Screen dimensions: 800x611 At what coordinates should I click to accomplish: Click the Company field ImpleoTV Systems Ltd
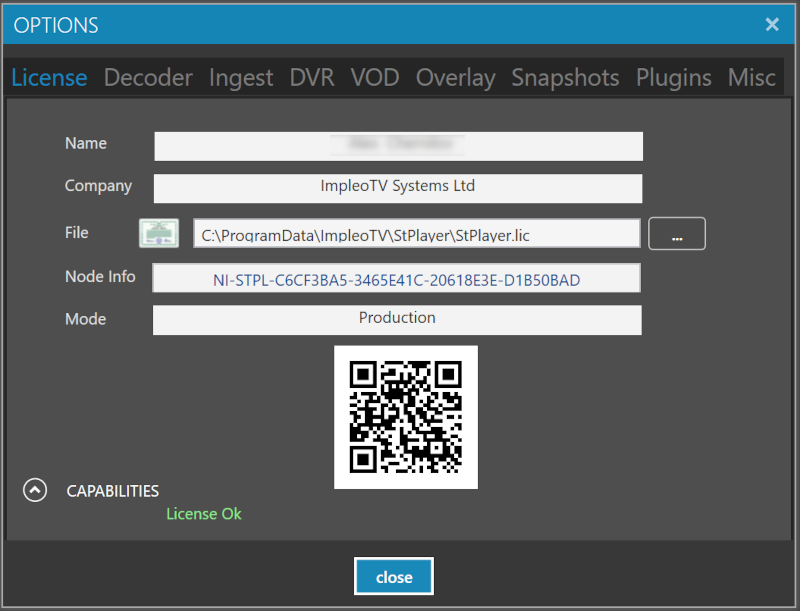point(397,188)
